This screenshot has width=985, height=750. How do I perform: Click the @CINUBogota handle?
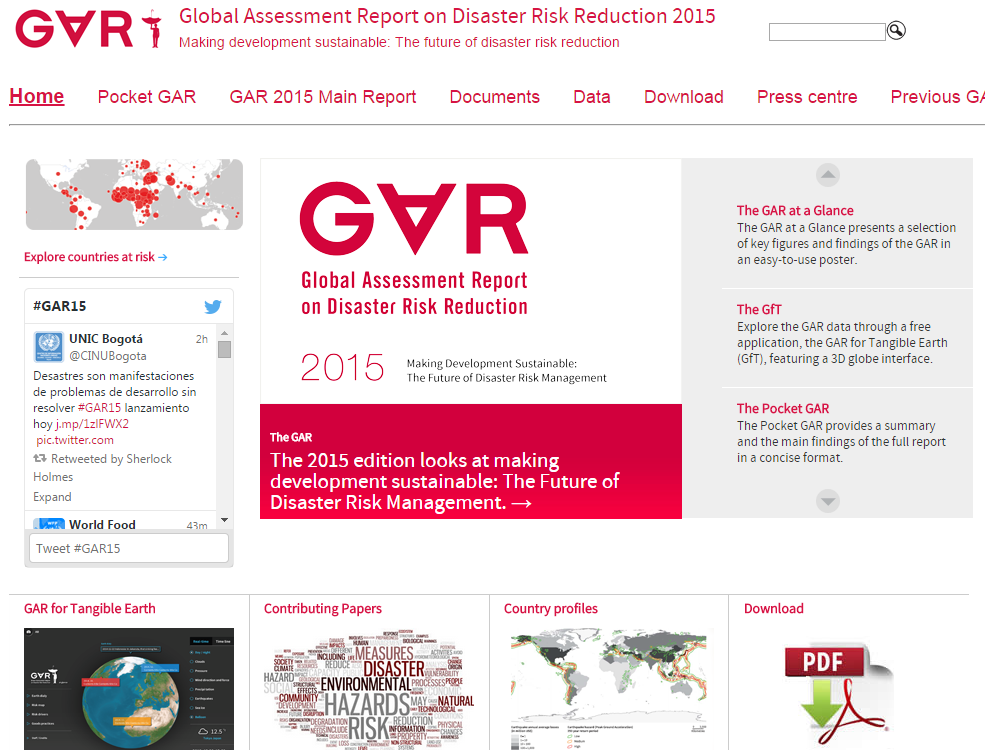(107, 356)
